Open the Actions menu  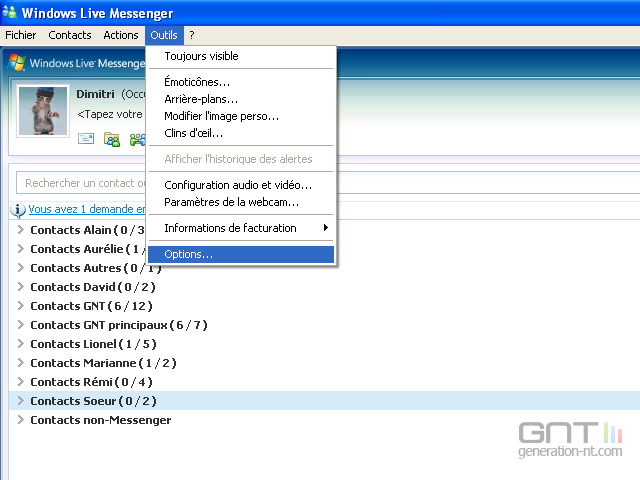click(121, 35)
